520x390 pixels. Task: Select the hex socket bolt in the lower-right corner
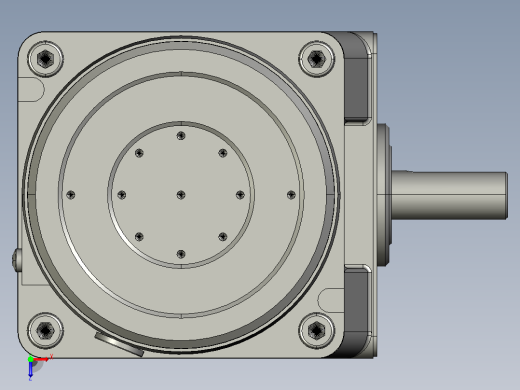tap(317, 330)
